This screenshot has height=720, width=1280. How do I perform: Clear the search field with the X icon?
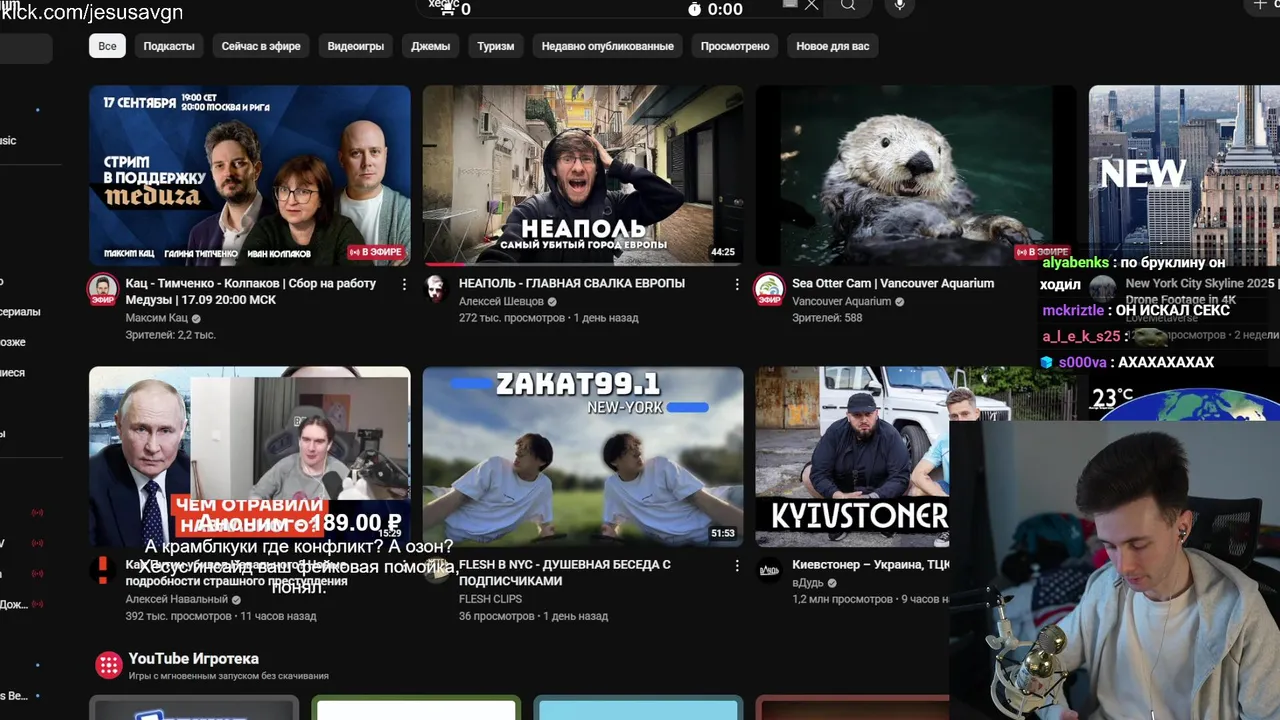(811, 5)
